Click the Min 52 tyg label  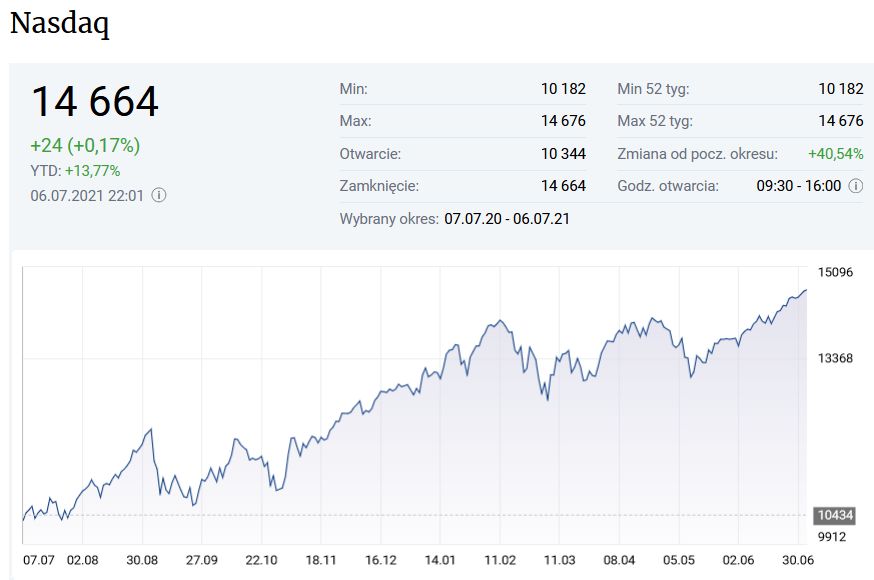(x=653, y=89)
